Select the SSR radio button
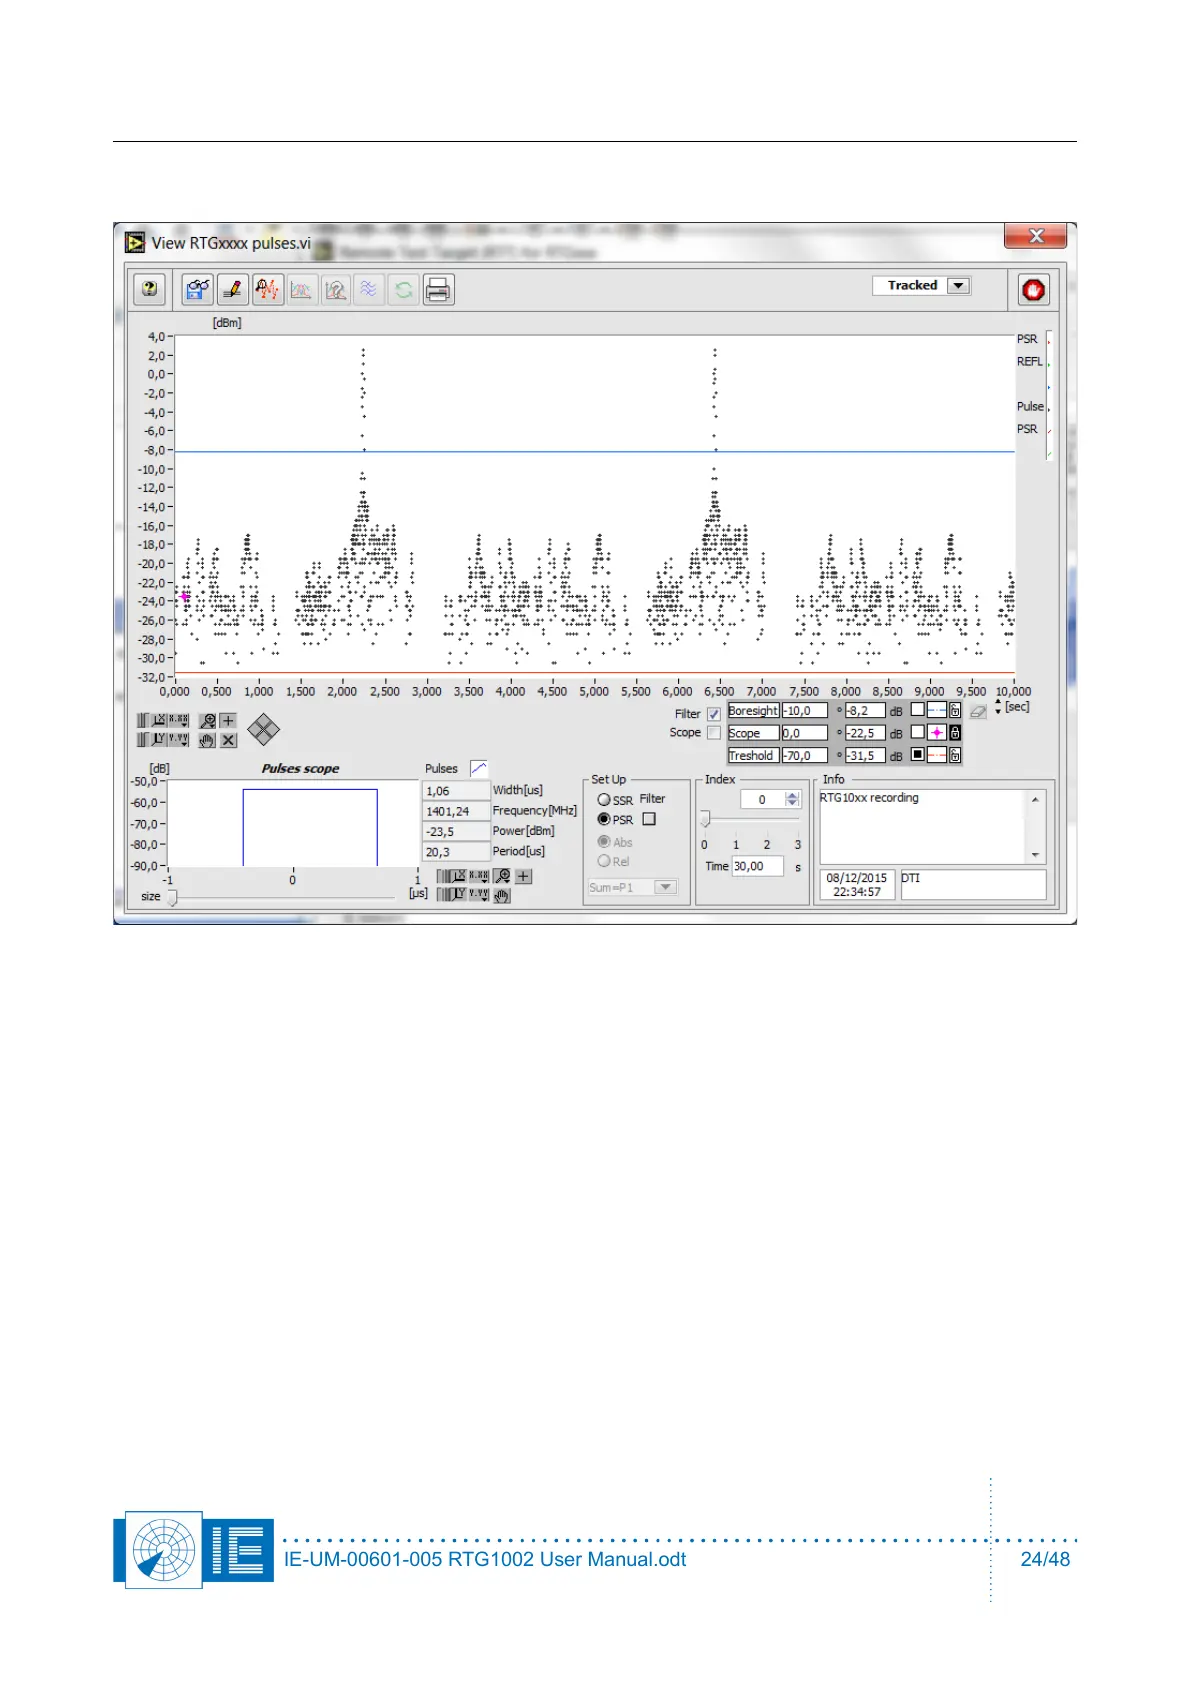Viewport: 1190px width, 1684px height. point(604,800)
